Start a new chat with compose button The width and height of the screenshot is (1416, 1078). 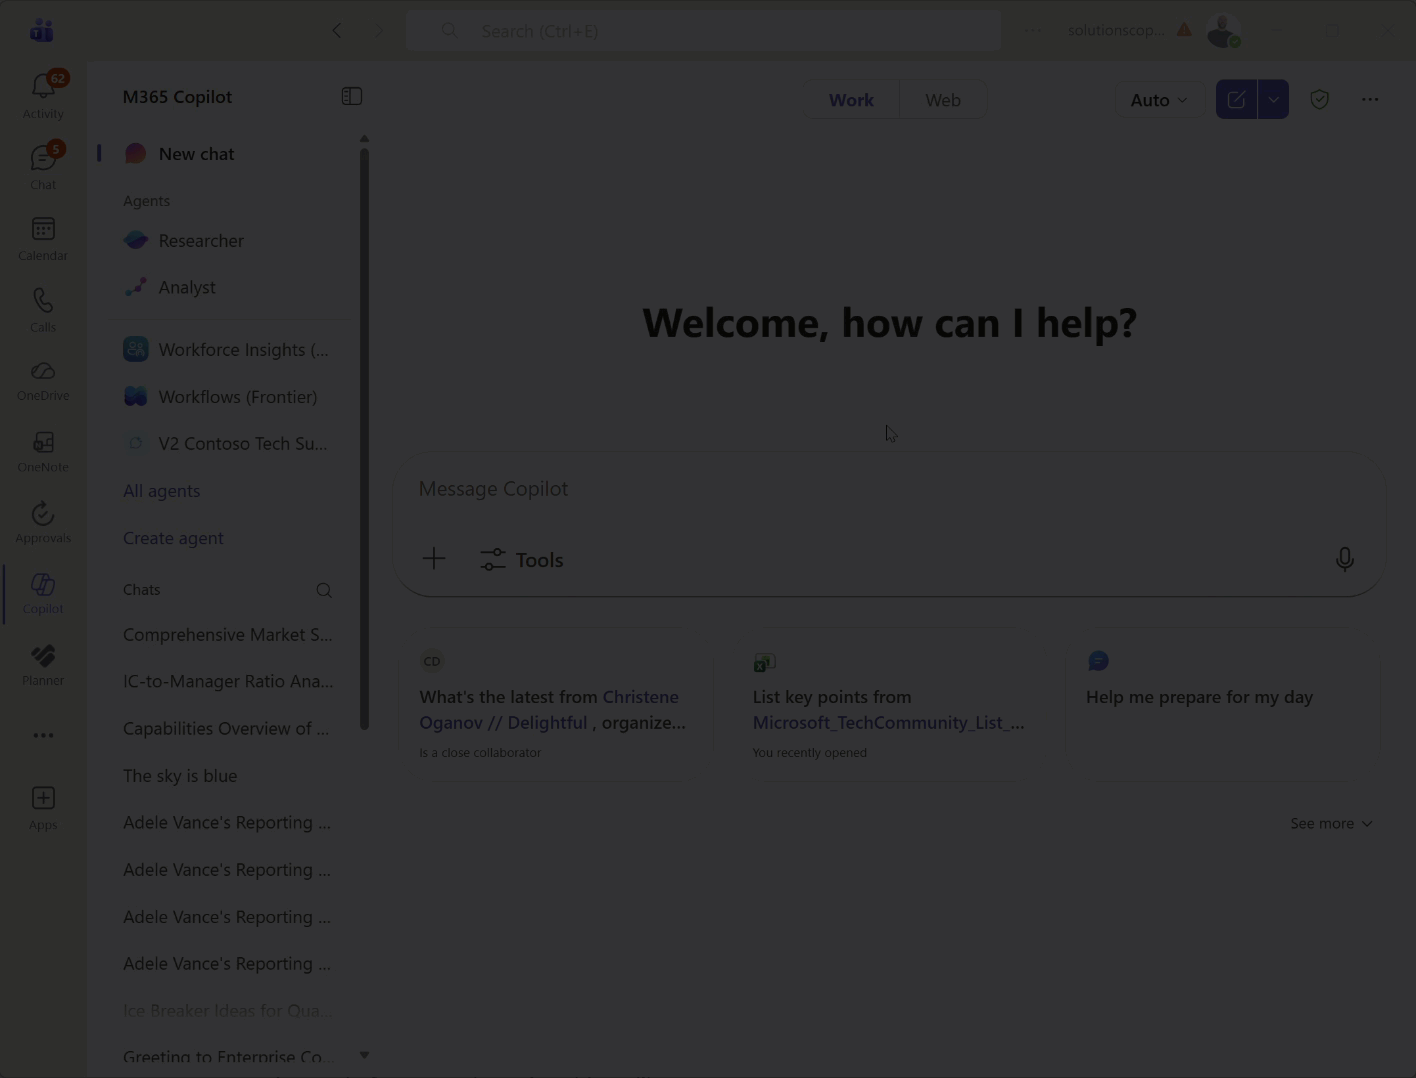click(x=1237, y=99)
